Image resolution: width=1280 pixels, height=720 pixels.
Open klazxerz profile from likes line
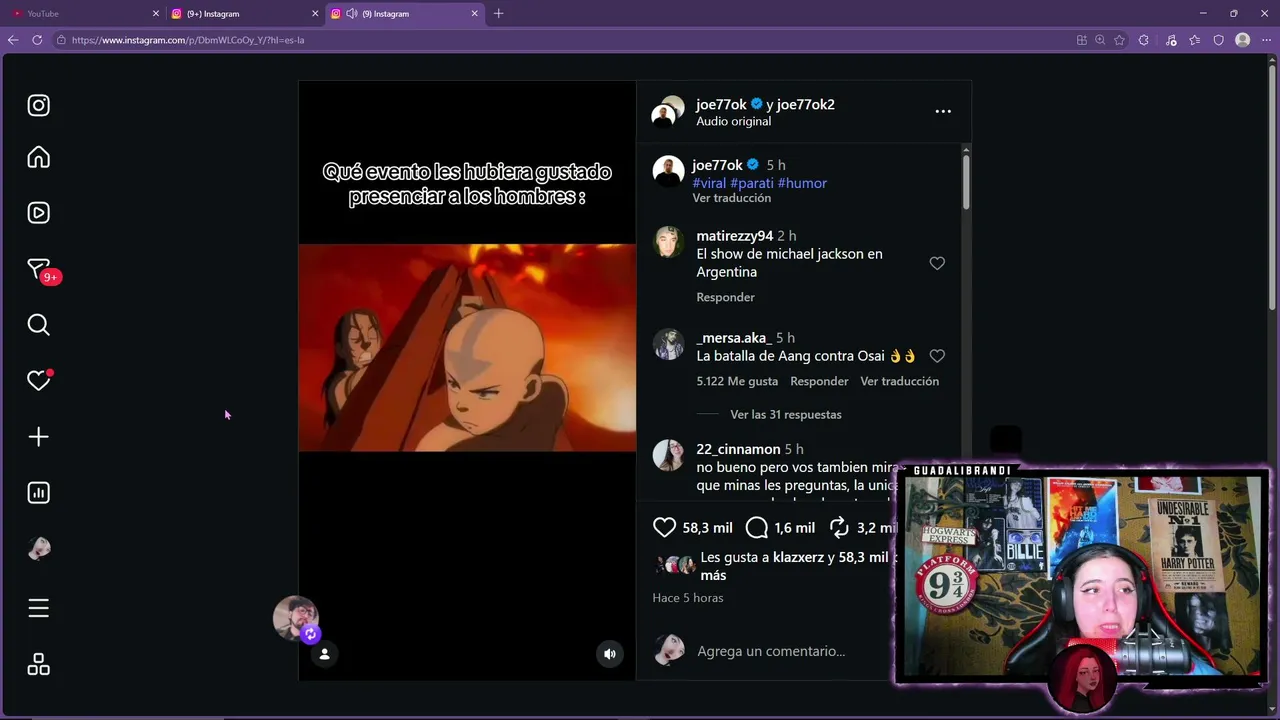[x=799, y=557]
